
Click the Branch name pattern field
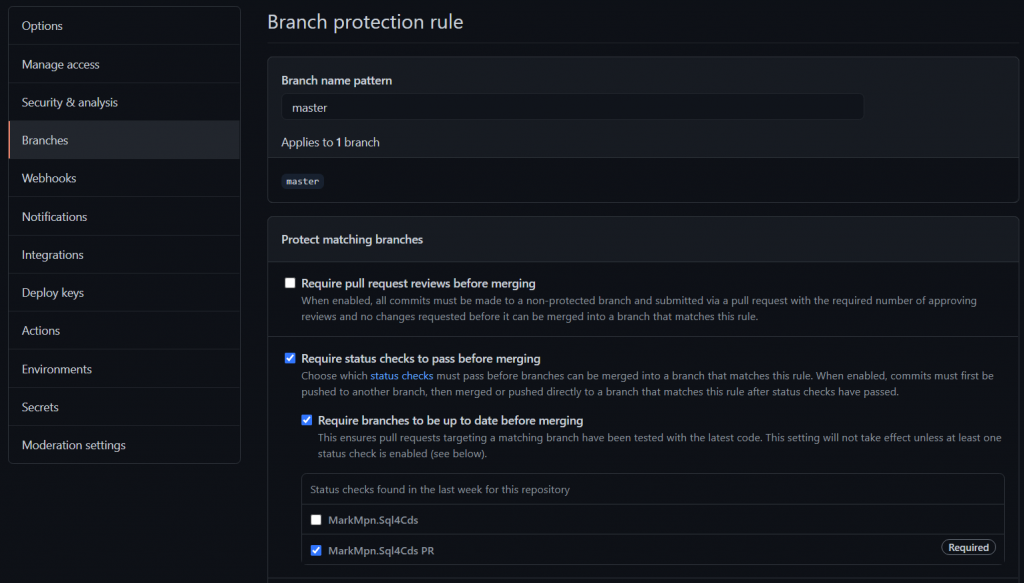(572, 107)
